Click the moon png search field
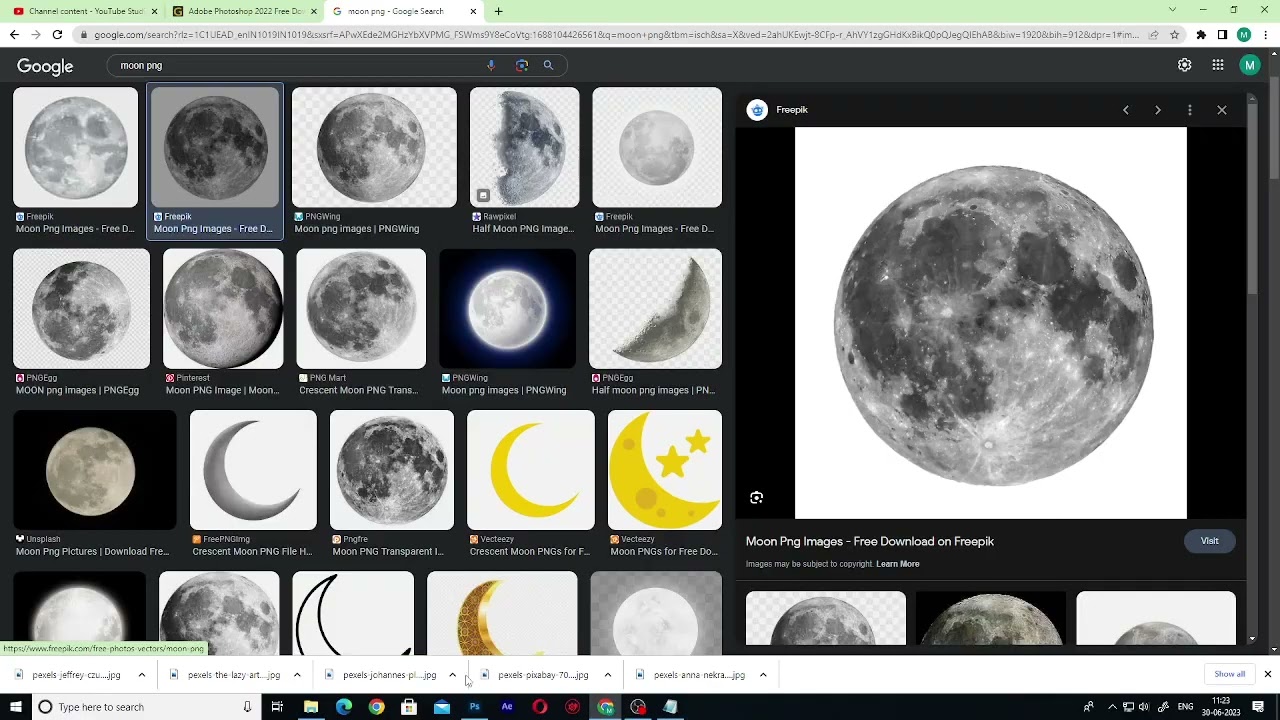1280x720 pixels. (x=298, y=65)
